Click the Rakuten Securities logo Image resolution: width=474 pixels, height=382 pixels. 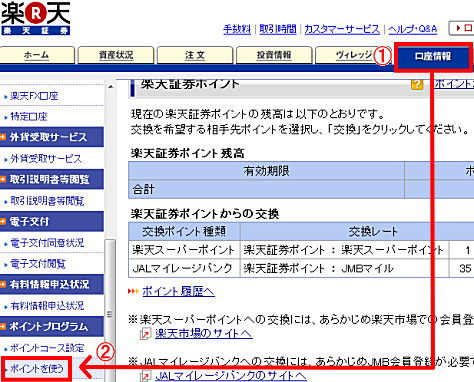click(35, 18)
